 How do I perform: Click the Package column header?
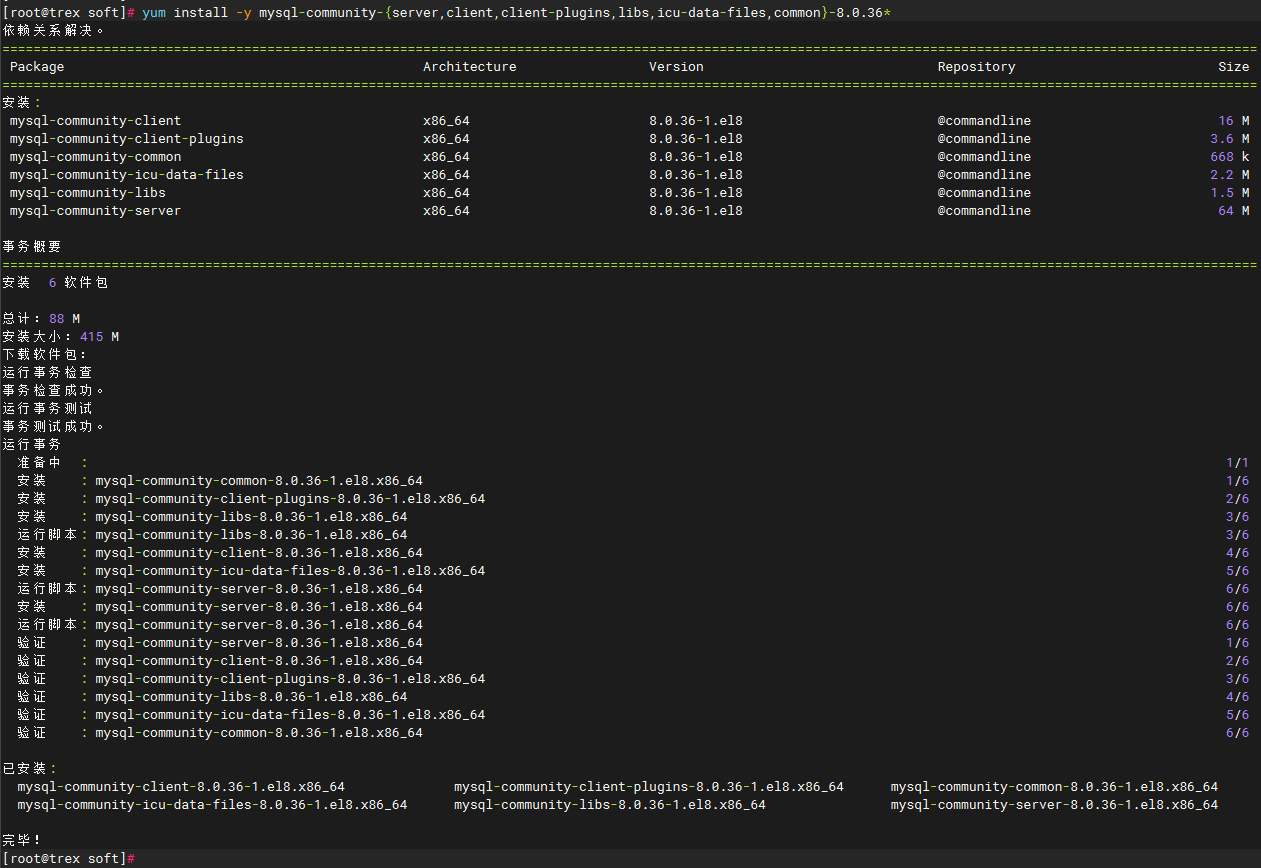click(x=37, y=66)
